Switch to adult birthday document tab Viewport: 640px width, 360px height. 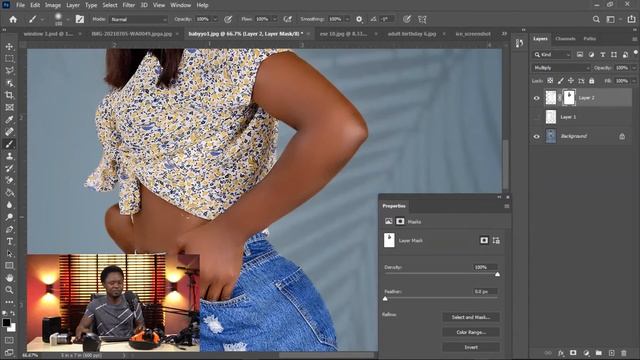412,34
